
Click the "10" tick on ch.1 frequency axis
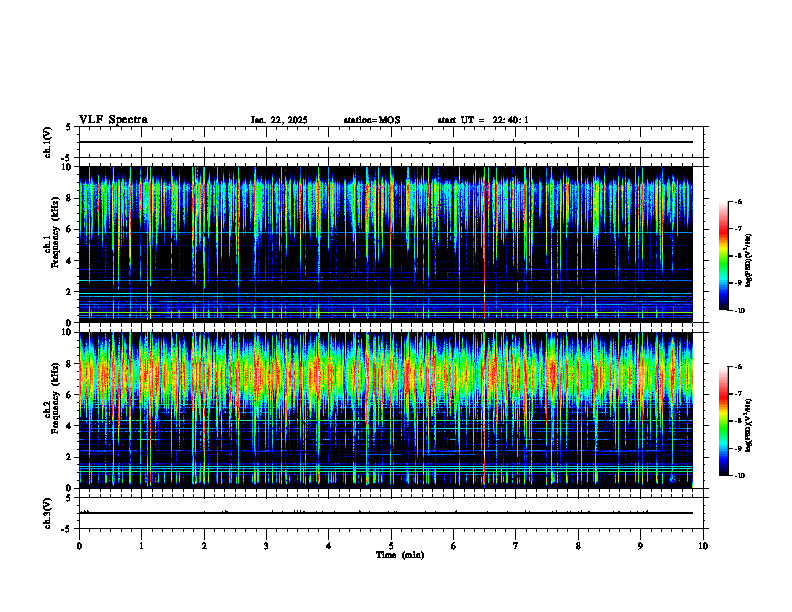tap(67, 167)
